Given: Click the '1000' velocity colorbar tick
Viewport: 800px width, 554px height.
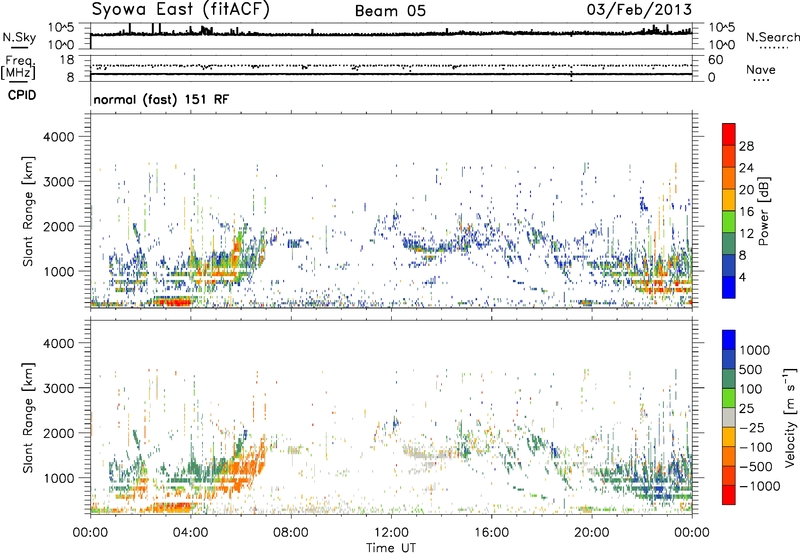Looking at the screenshot, I should point(755,350).
